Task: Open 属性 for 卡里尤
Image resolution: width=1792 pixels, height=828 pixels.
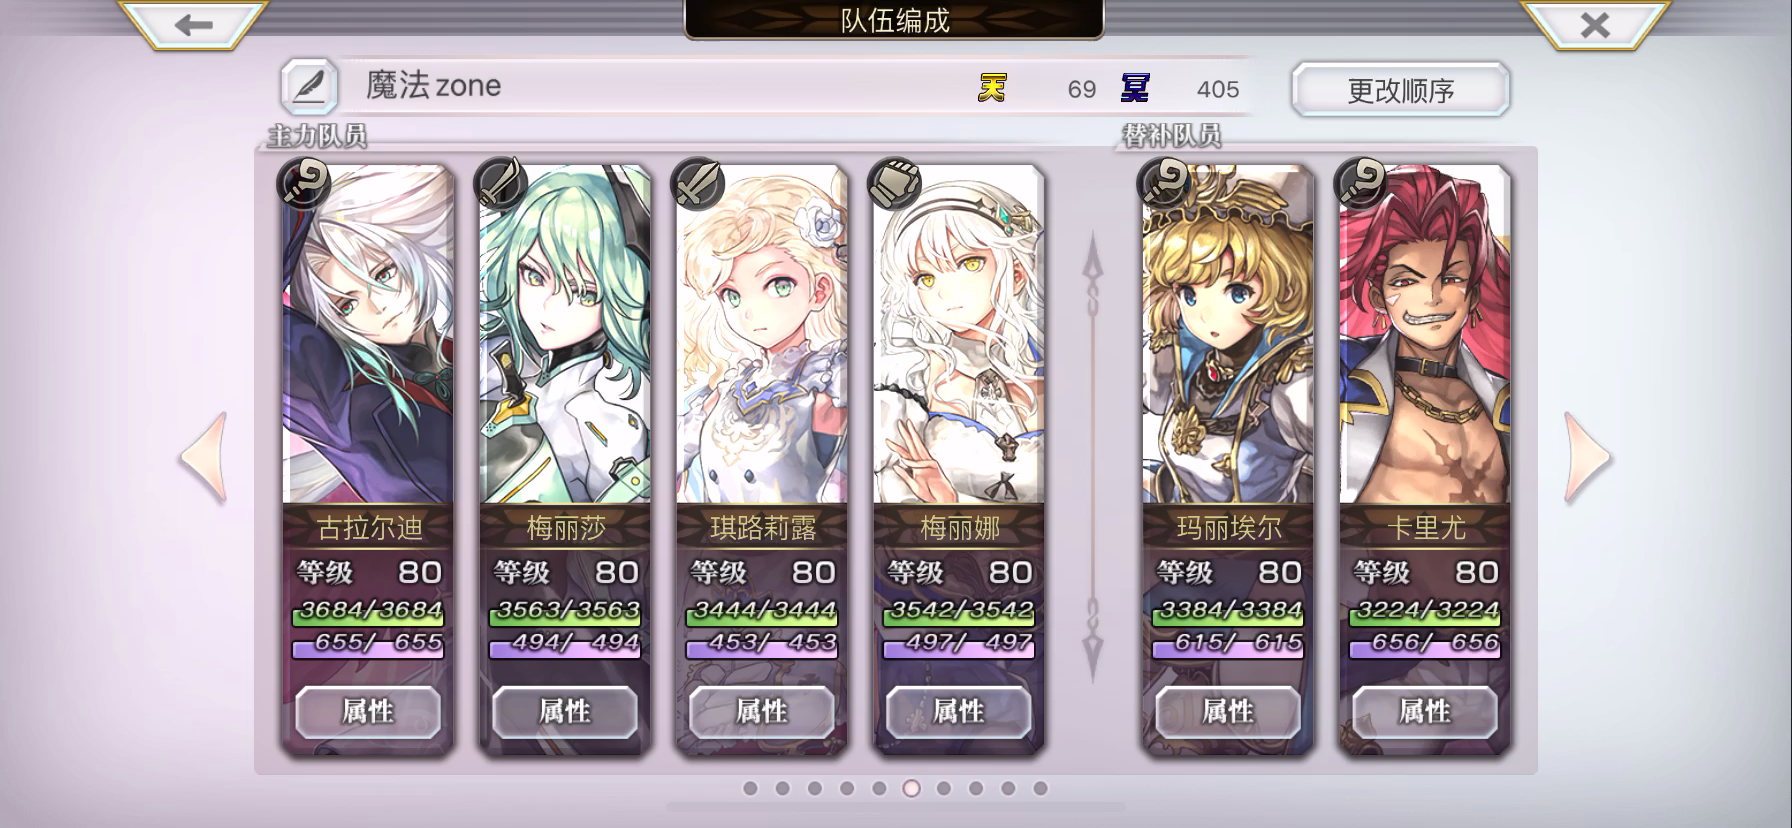Action: tap(1424, 712)
